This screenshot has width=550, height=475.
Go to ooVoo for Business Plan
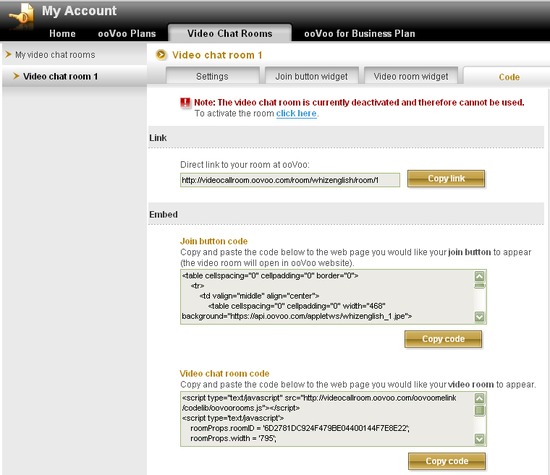360,34
